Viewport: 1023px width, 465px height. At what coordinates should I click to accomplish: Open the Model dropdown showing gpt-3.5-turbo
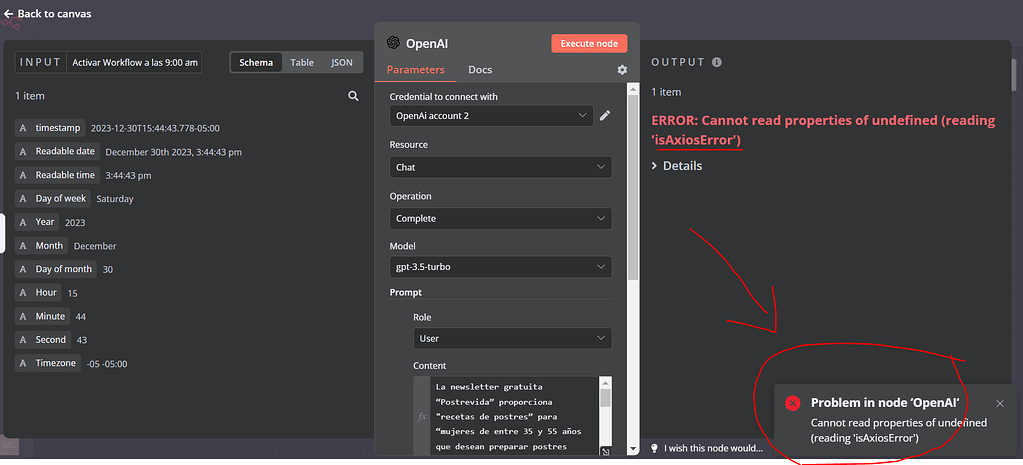[500, 267]
